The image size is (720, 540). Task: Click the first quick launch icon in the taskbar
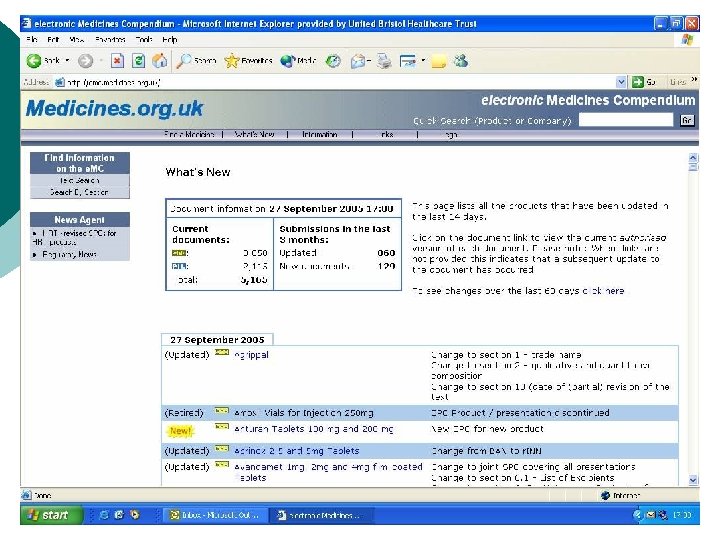104,515
